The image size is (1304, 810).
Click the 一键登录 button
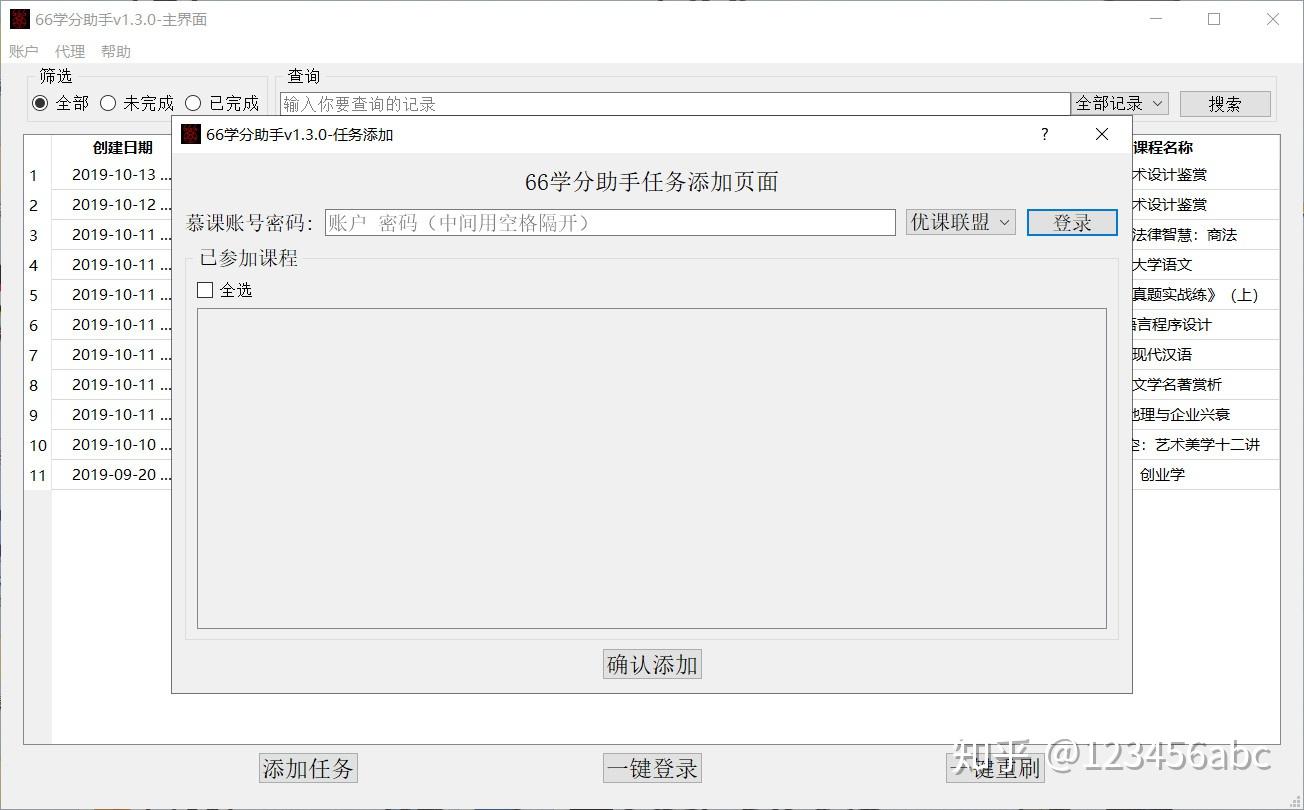[652, 768]
